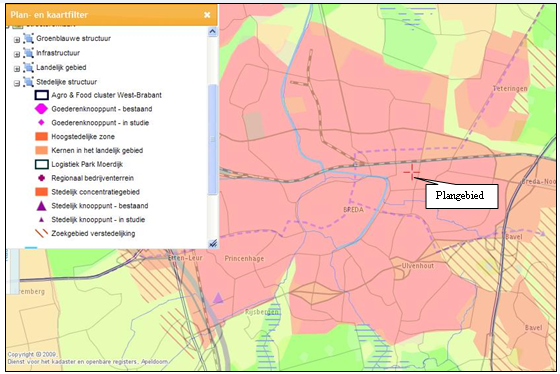Click the Logistiek Park Moerdijk legend symbol
560x374 pixels.
[x=41, y=164]
